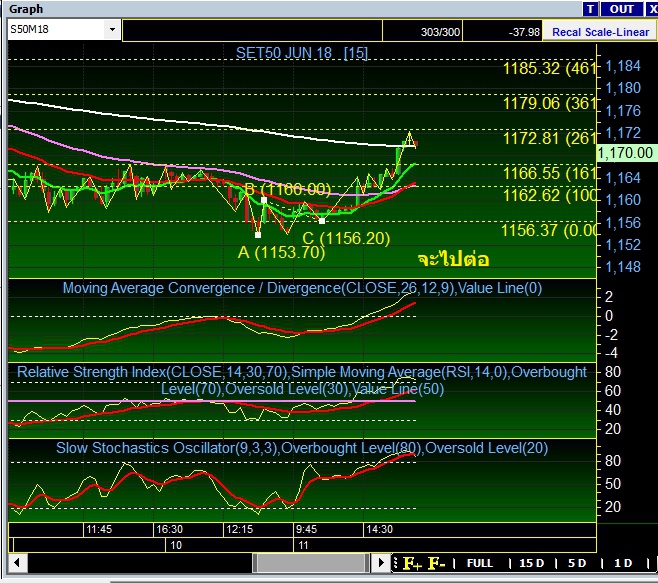Viewport: 658px width, 583px height.
Task: Click the Moving Average Convergence / Divergence title
Action: click(302, 288)
